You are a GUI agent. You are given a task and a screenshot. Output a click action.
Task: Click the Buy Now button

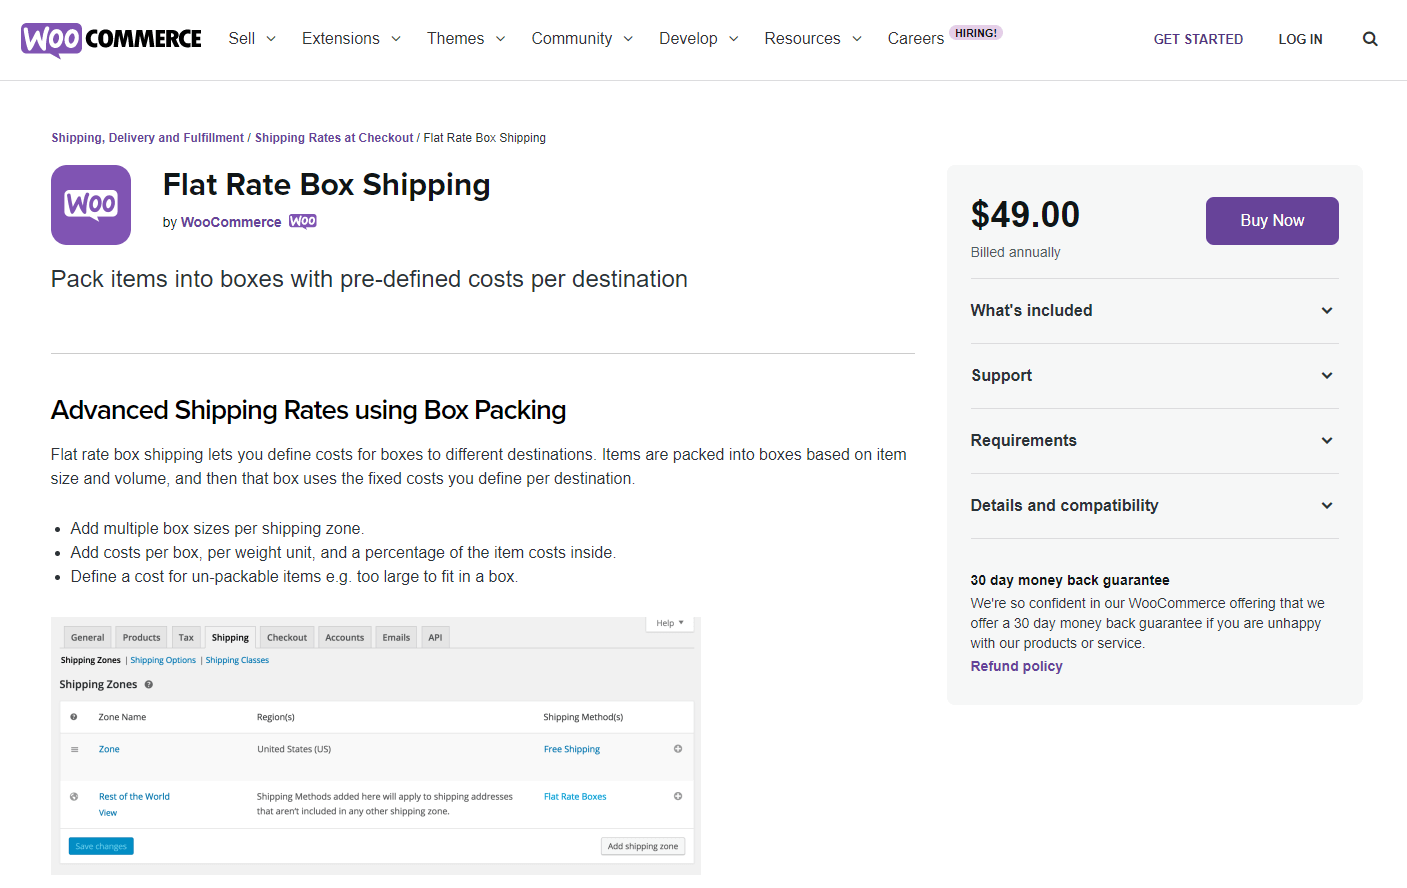click(1271, 221)
